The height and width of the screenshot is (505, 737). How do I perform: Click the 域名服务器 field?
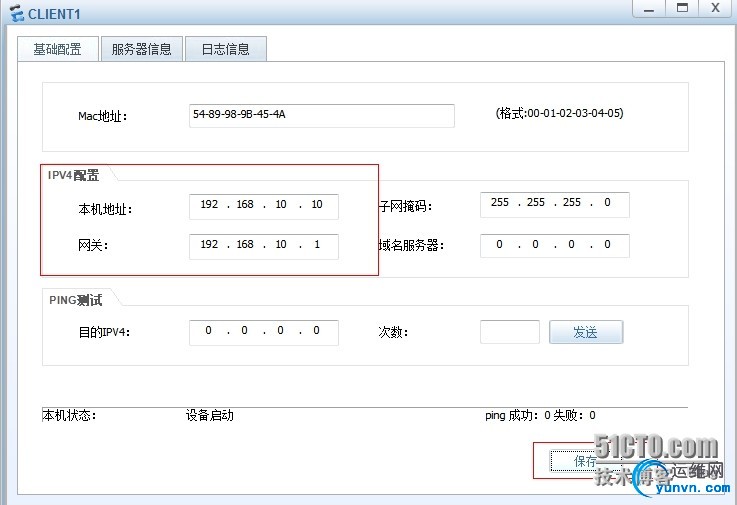point(555,245)
